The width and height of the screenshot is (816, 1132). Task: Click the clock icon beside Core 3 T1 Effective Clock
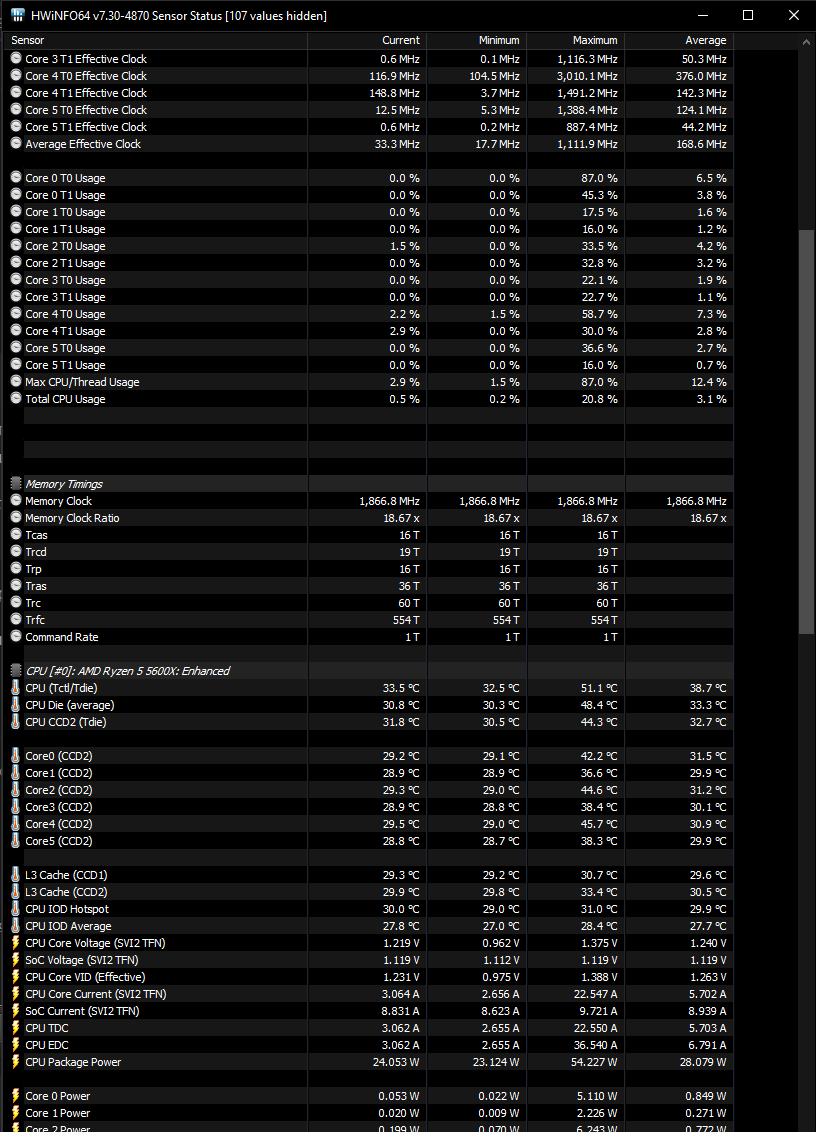[x=16, y=58]
